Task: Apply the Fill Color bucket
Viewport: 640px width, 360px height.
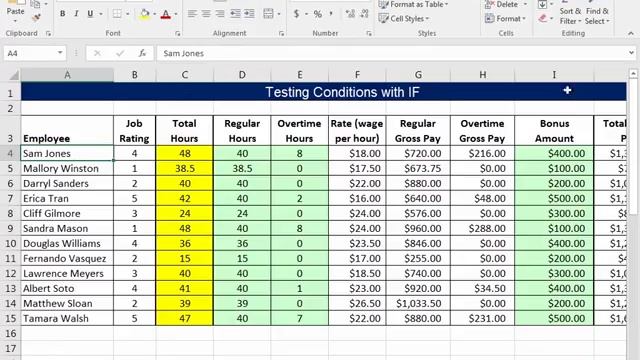Action: coord(144,14)
